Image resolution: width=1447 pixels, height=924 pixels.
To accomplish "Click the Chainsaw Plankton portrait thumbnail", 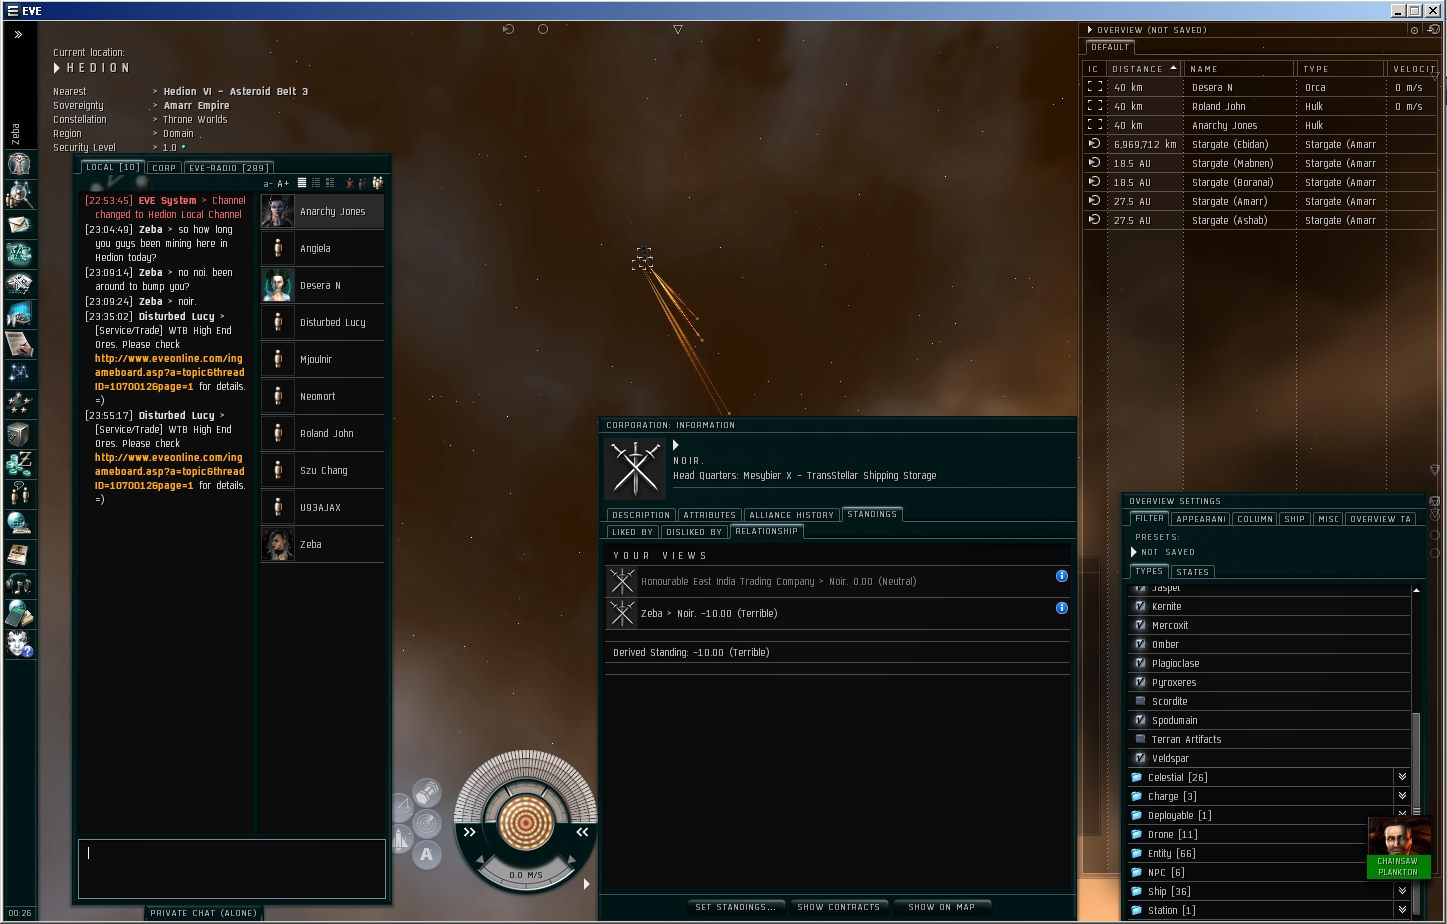I will 1397,848.
